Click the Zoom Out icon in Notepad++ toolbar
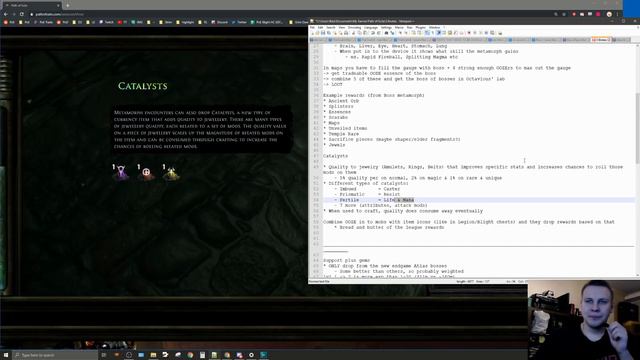 (x=406, y=33)
